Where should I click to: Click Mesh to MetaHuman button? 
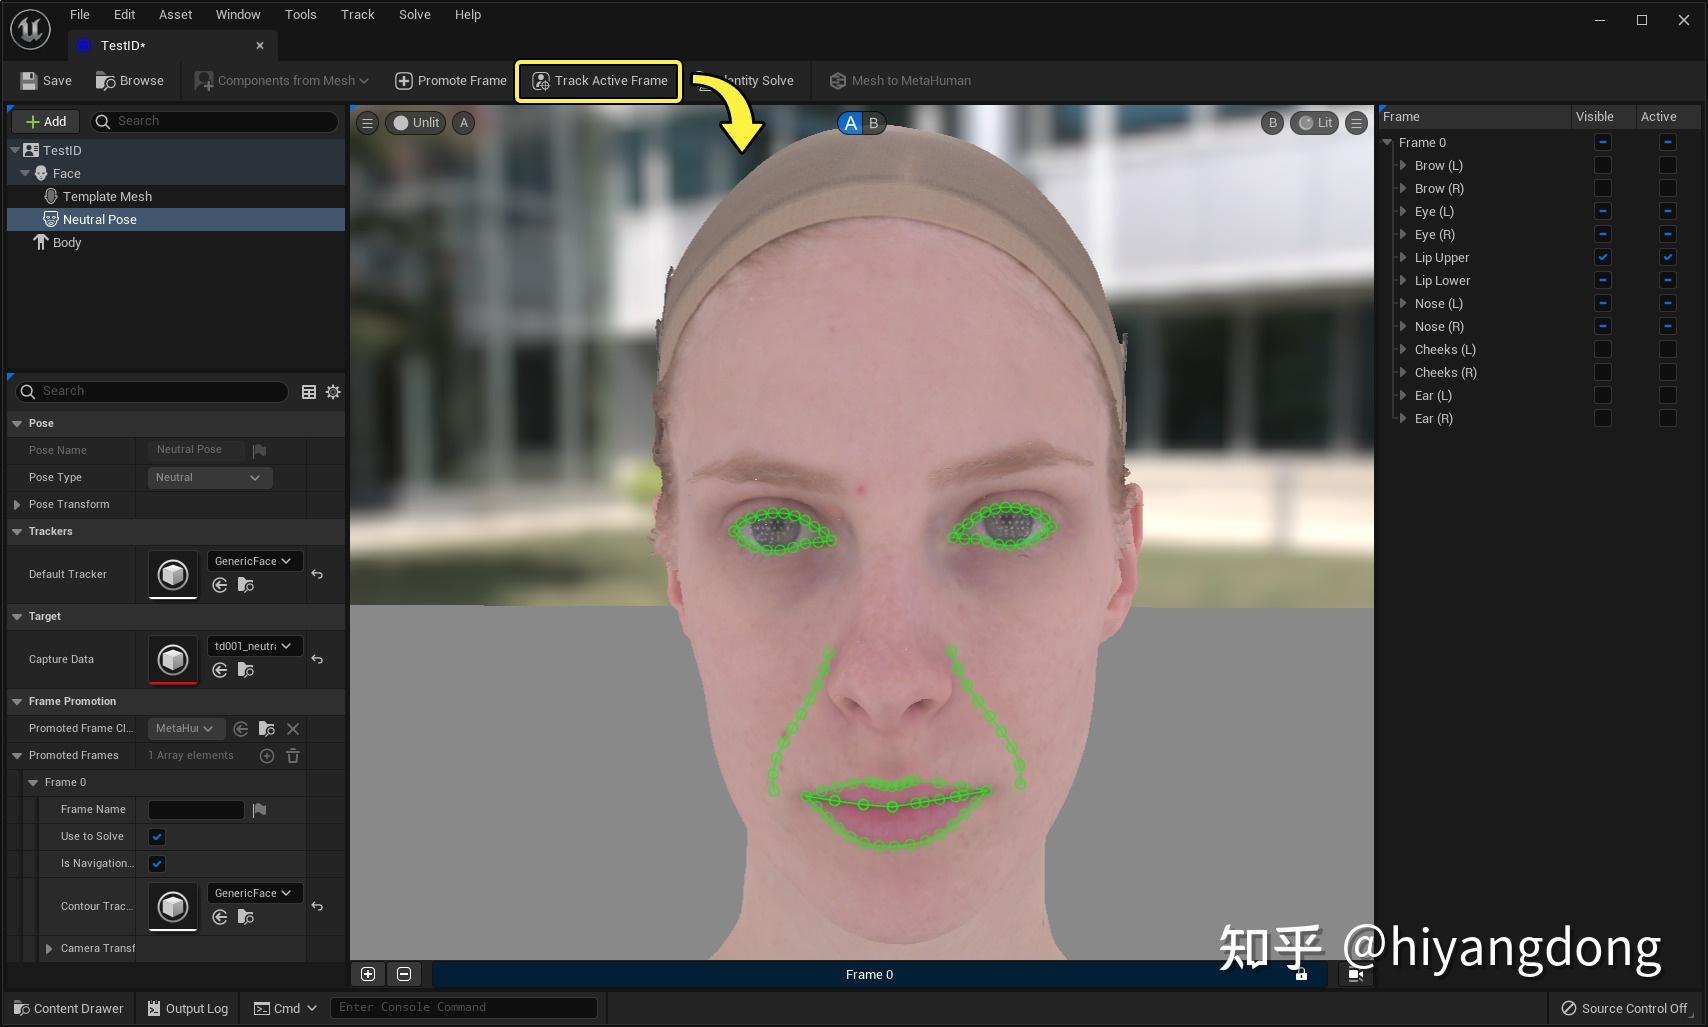pyautogui.click(x=900, y=80)
